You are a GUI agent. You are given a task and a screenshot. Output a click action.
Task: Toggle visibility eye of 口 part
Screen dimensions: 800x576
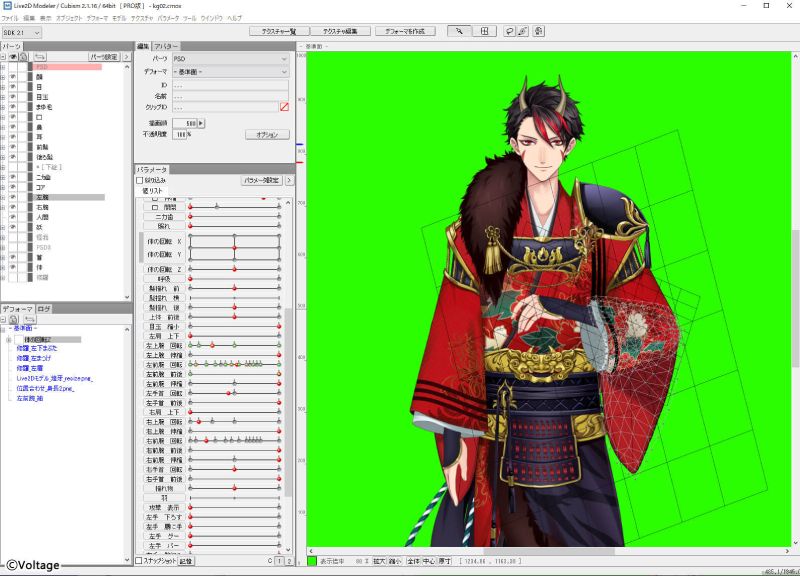[13, 117]
